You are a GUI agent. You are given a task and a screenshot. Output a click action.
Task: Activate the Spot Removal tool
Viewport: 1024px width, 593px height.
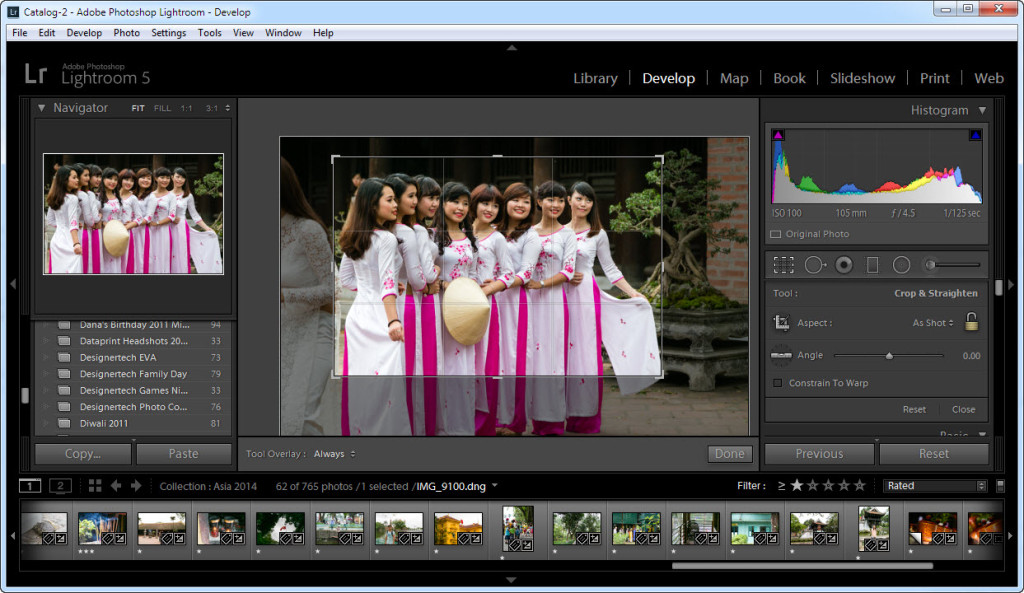(x=814, y=265)
